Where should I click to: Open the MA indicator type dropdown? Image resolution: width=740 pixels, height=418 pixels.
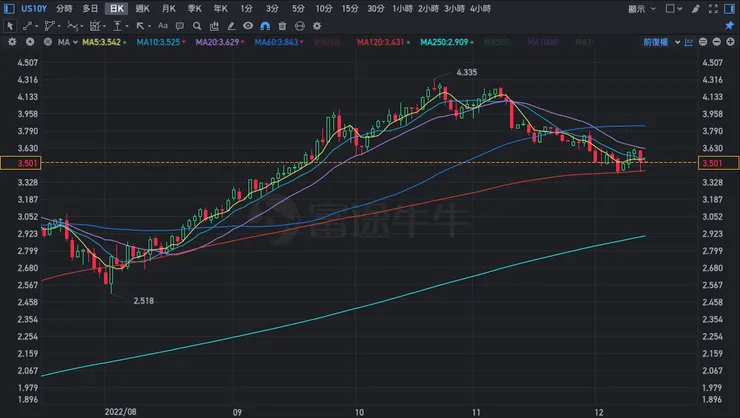tap(67, 42)
